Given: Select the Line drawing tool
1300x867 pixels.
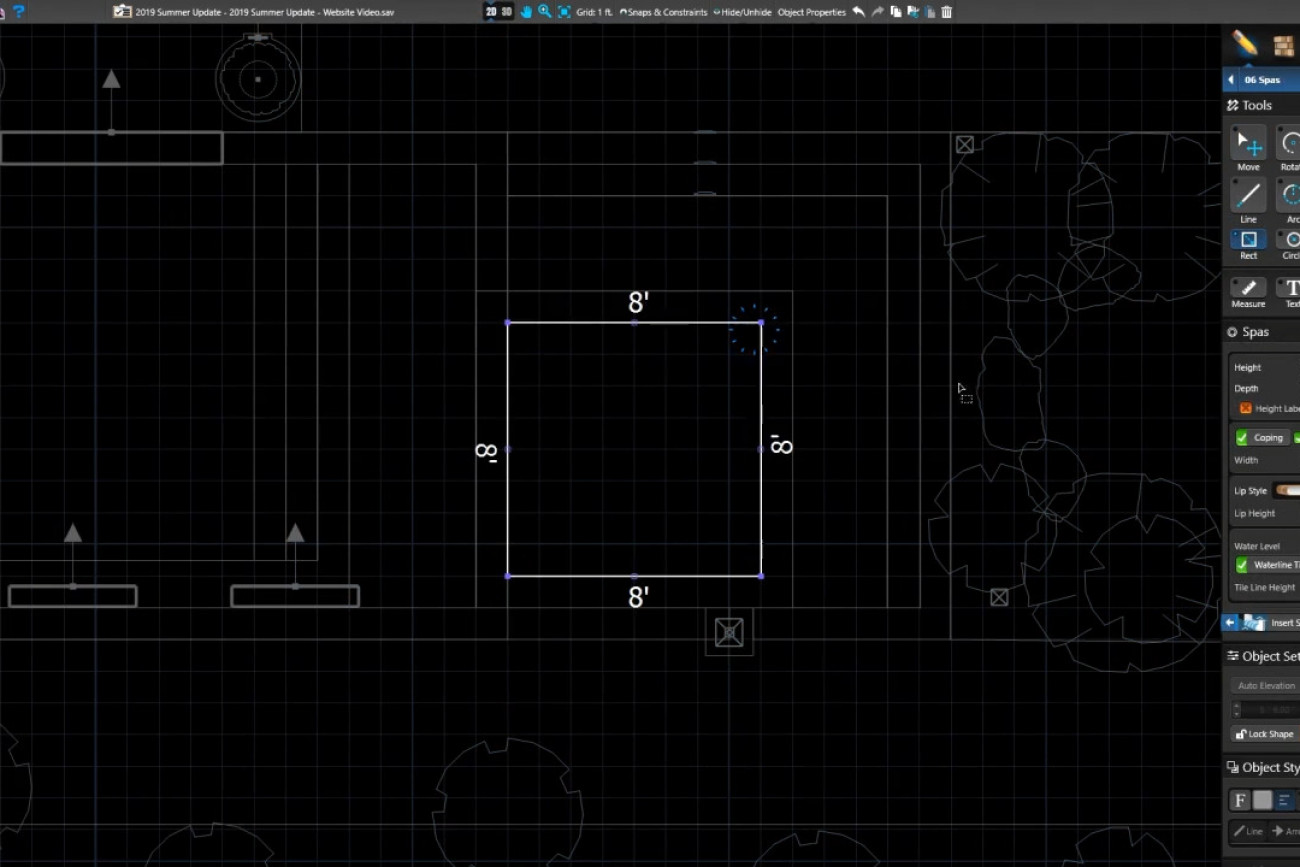Looking at the screenshot, I should click(x=1248, y=196).
